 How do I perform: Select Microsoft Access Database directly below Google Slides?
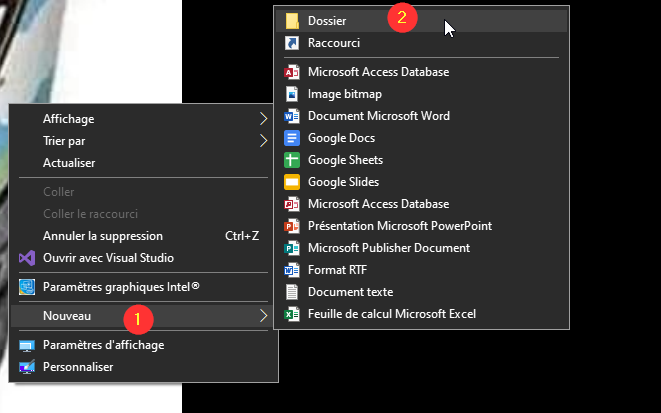point(421,204)
